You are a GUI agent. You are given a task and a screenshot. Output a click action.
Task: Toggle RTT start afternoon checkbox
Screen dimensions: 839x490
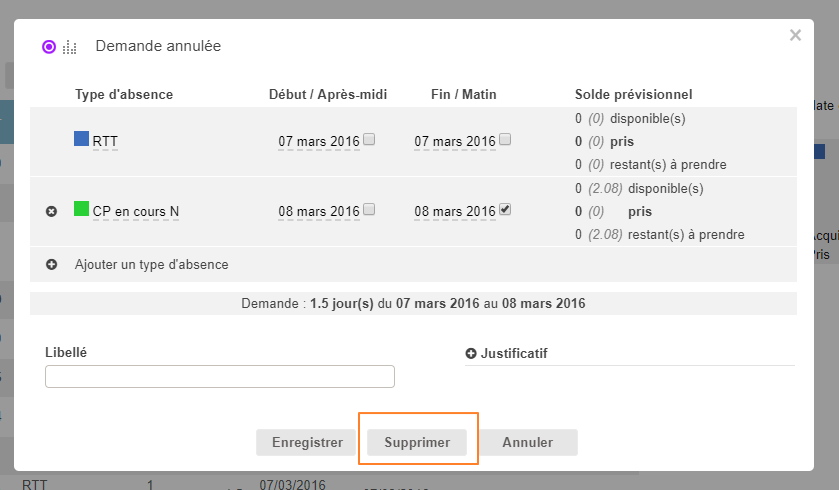tap(369, 140)
